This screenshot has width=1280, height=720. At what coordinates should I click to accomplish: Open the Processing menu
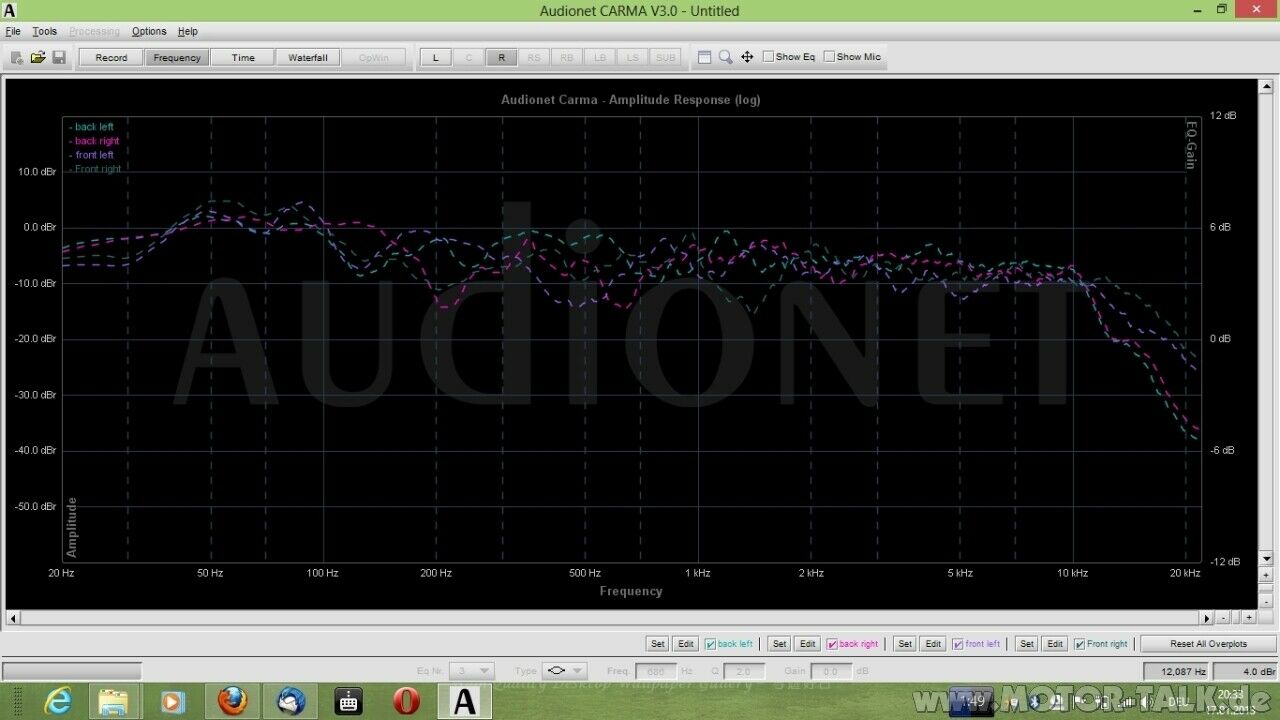tap(94, 31)
